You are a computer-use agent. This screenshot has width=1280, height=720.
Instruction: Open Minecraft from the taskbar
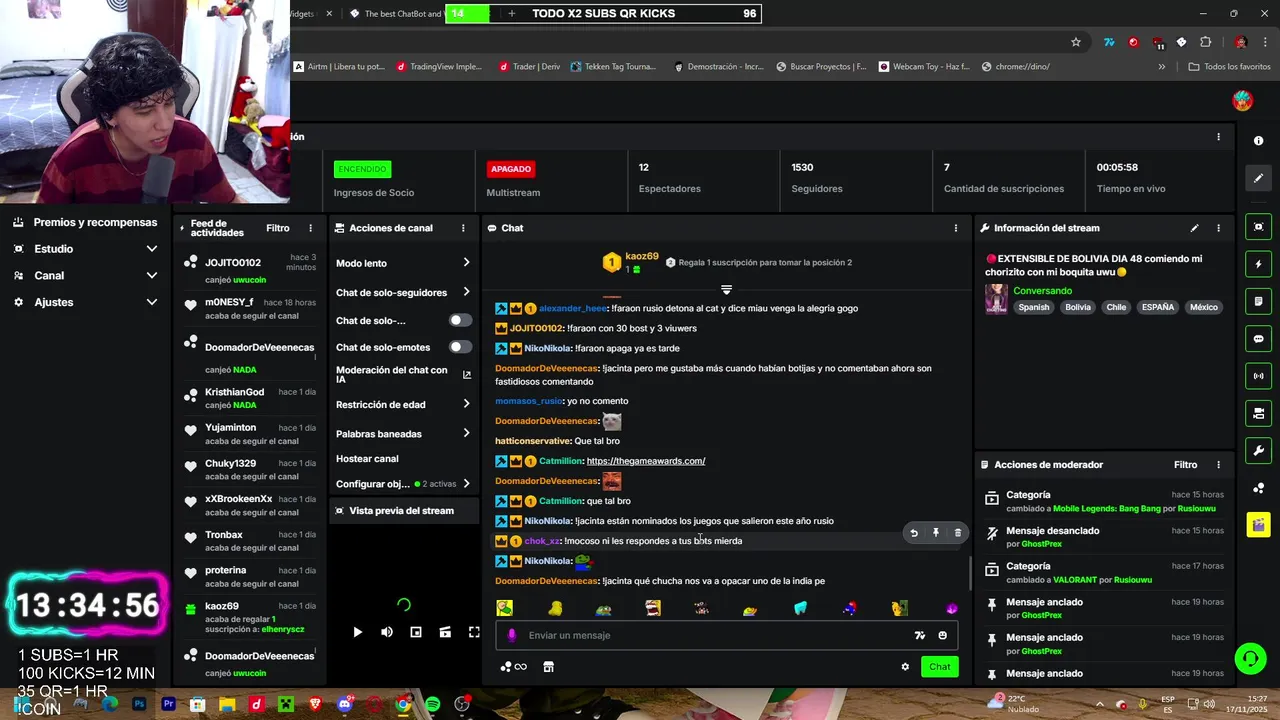pos(286,705)
